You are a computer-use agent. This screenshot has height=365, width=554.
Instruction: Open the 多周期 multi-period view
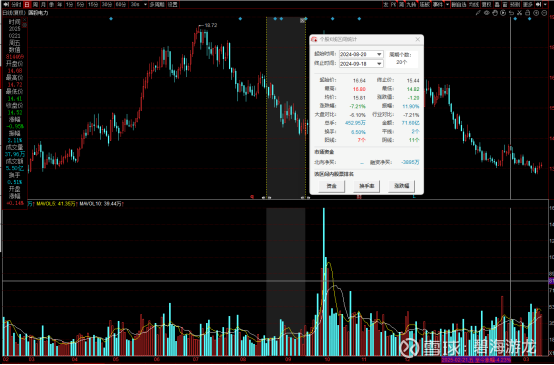[x=157, y=4]
